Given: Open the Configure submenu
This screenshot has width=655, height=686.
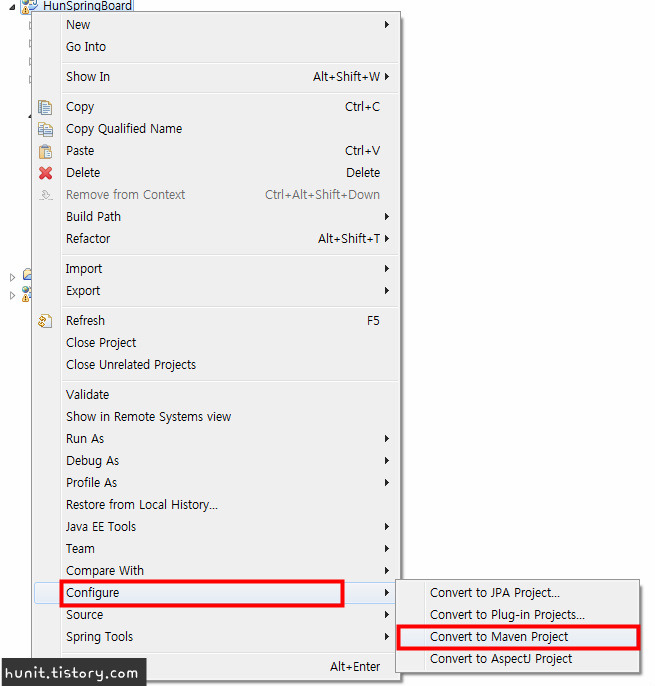Looking at the screenshot, I should (217, 593).
